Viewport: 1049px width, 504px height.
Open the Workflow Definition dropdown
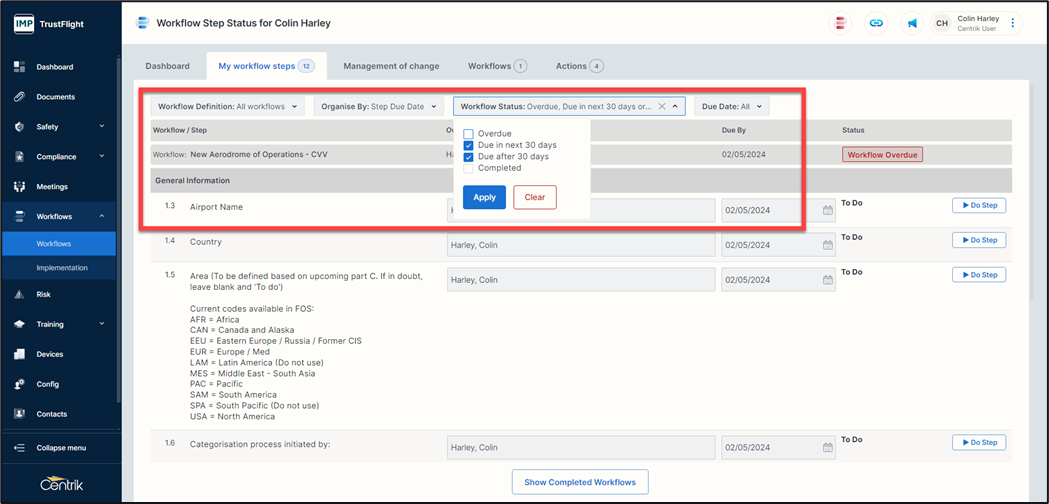(x=228, y=106)
